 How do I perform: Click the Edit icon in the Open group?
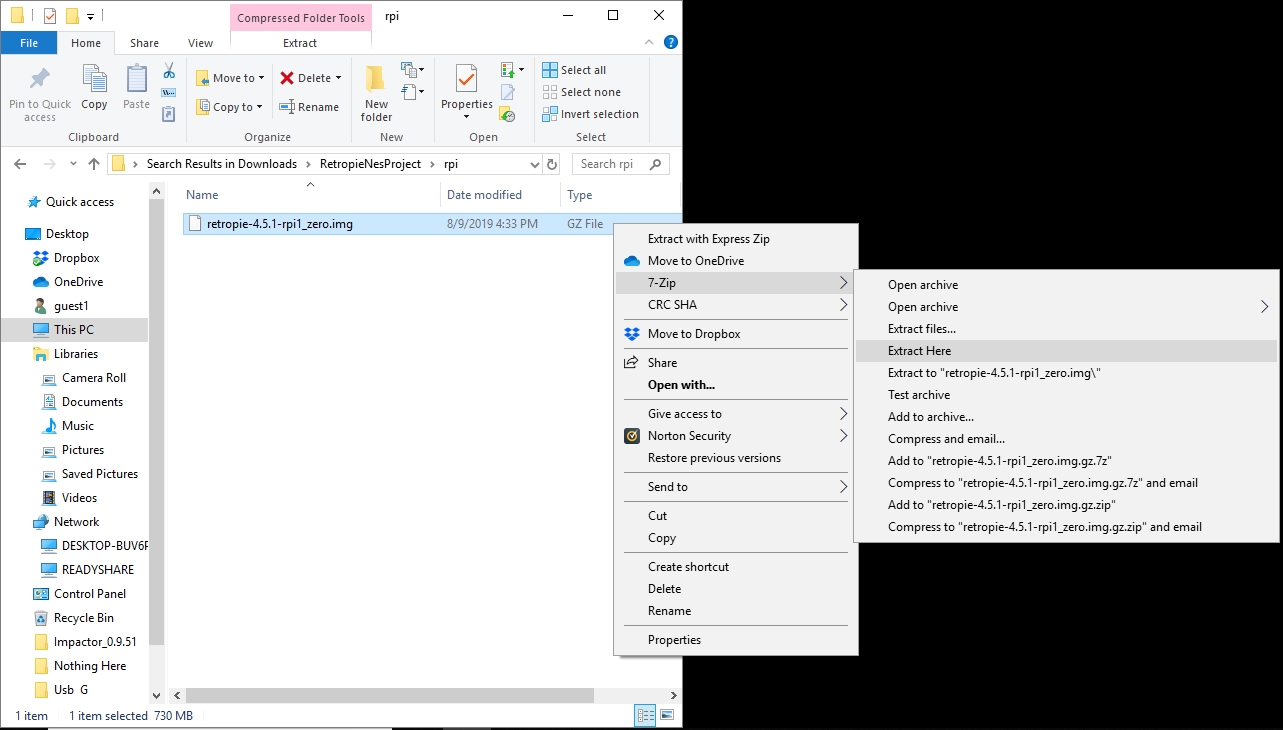click(508, 92)
